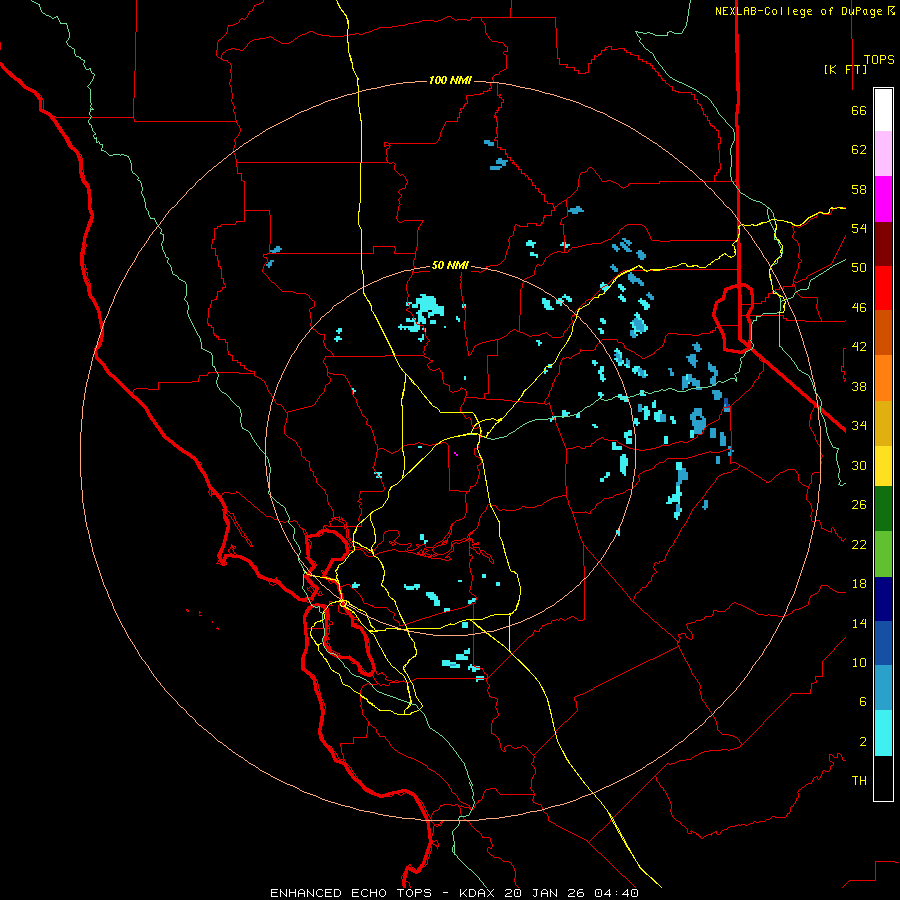Click the "10" legend value

[x=859, y=663]
